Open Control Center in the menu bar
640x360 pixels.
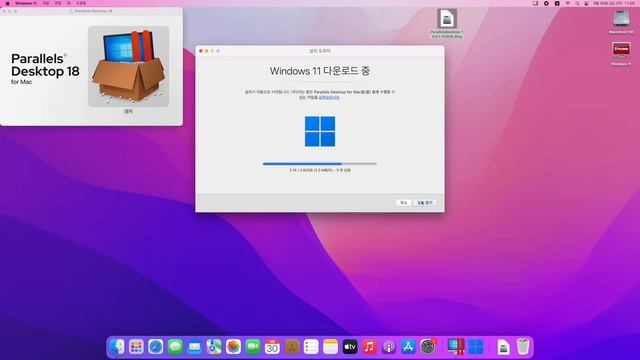587,3
